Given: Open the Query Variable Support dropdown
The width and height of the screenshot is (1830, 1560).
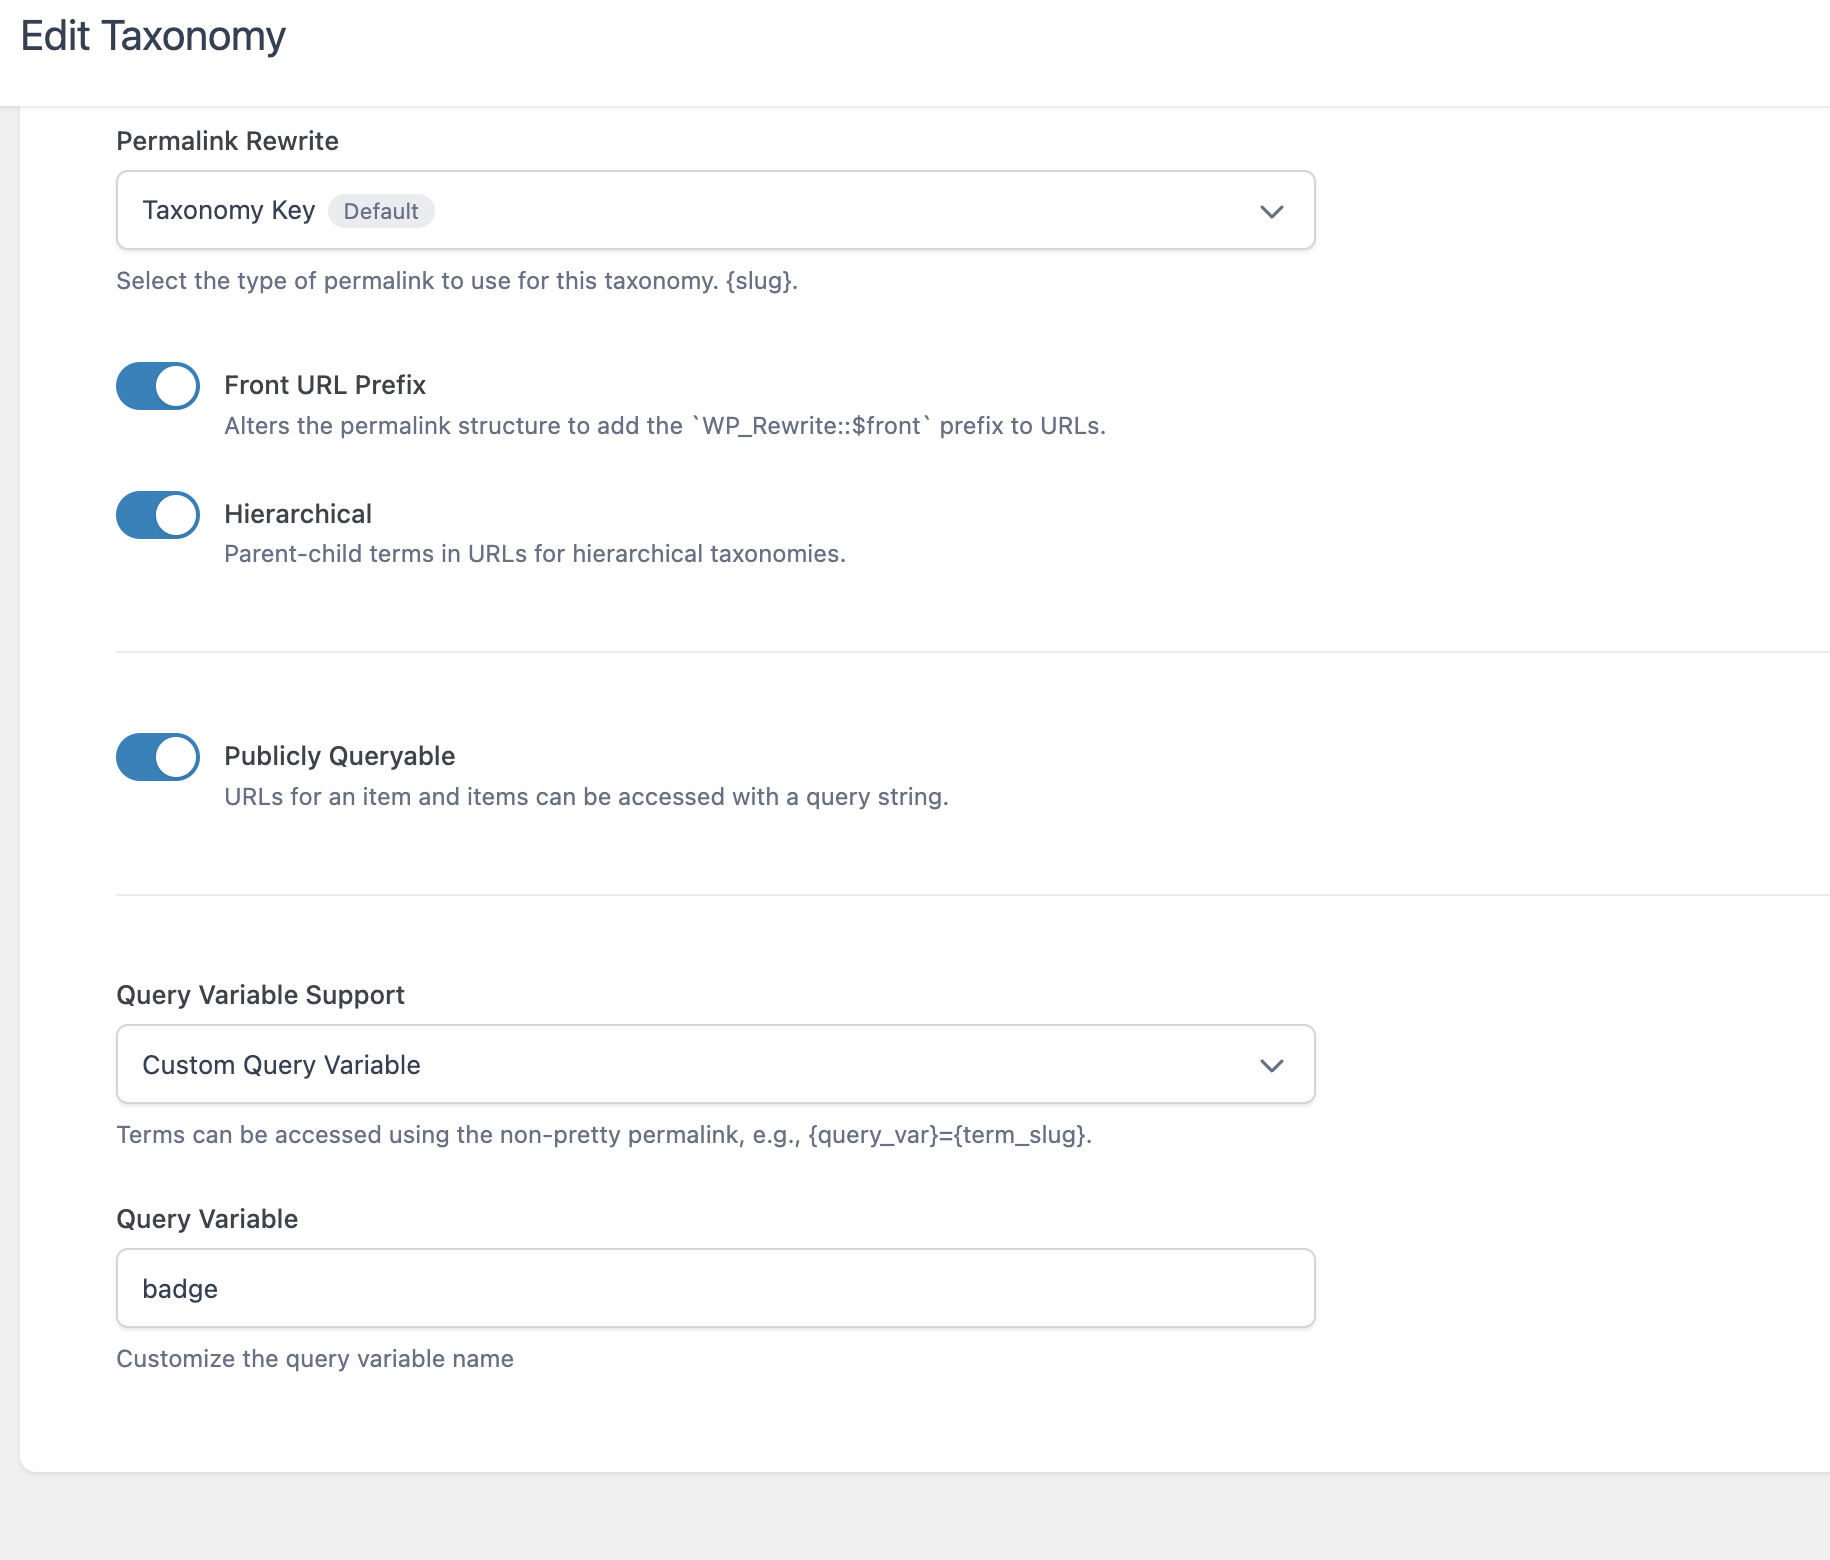Looking at the screenshot, I should [715, 1064].
